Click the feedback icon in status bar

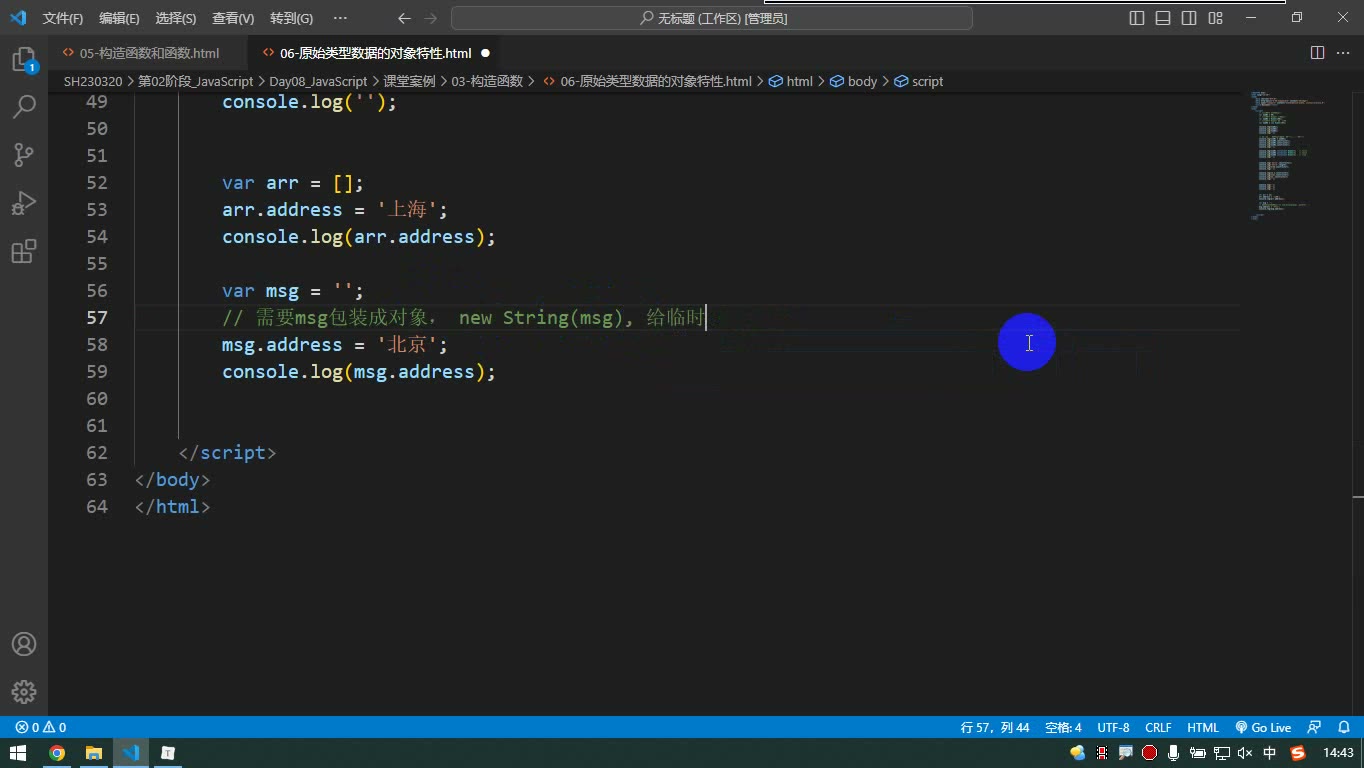click(x=1315, y=727)
